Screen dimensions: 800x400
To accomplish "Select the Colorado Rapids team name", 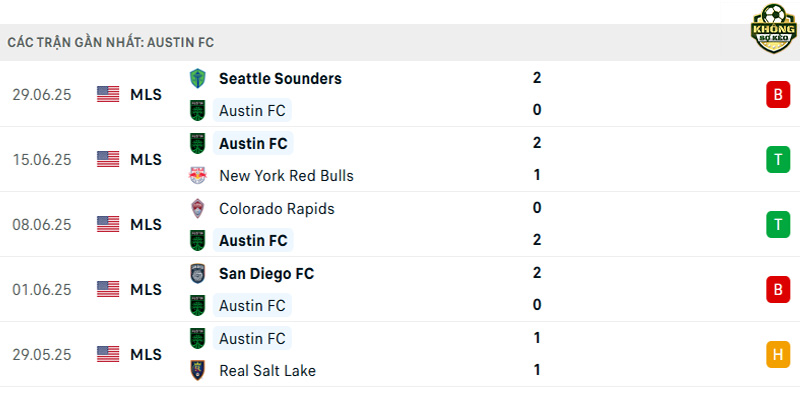I will pyautogui.click(x=277, y=209).
